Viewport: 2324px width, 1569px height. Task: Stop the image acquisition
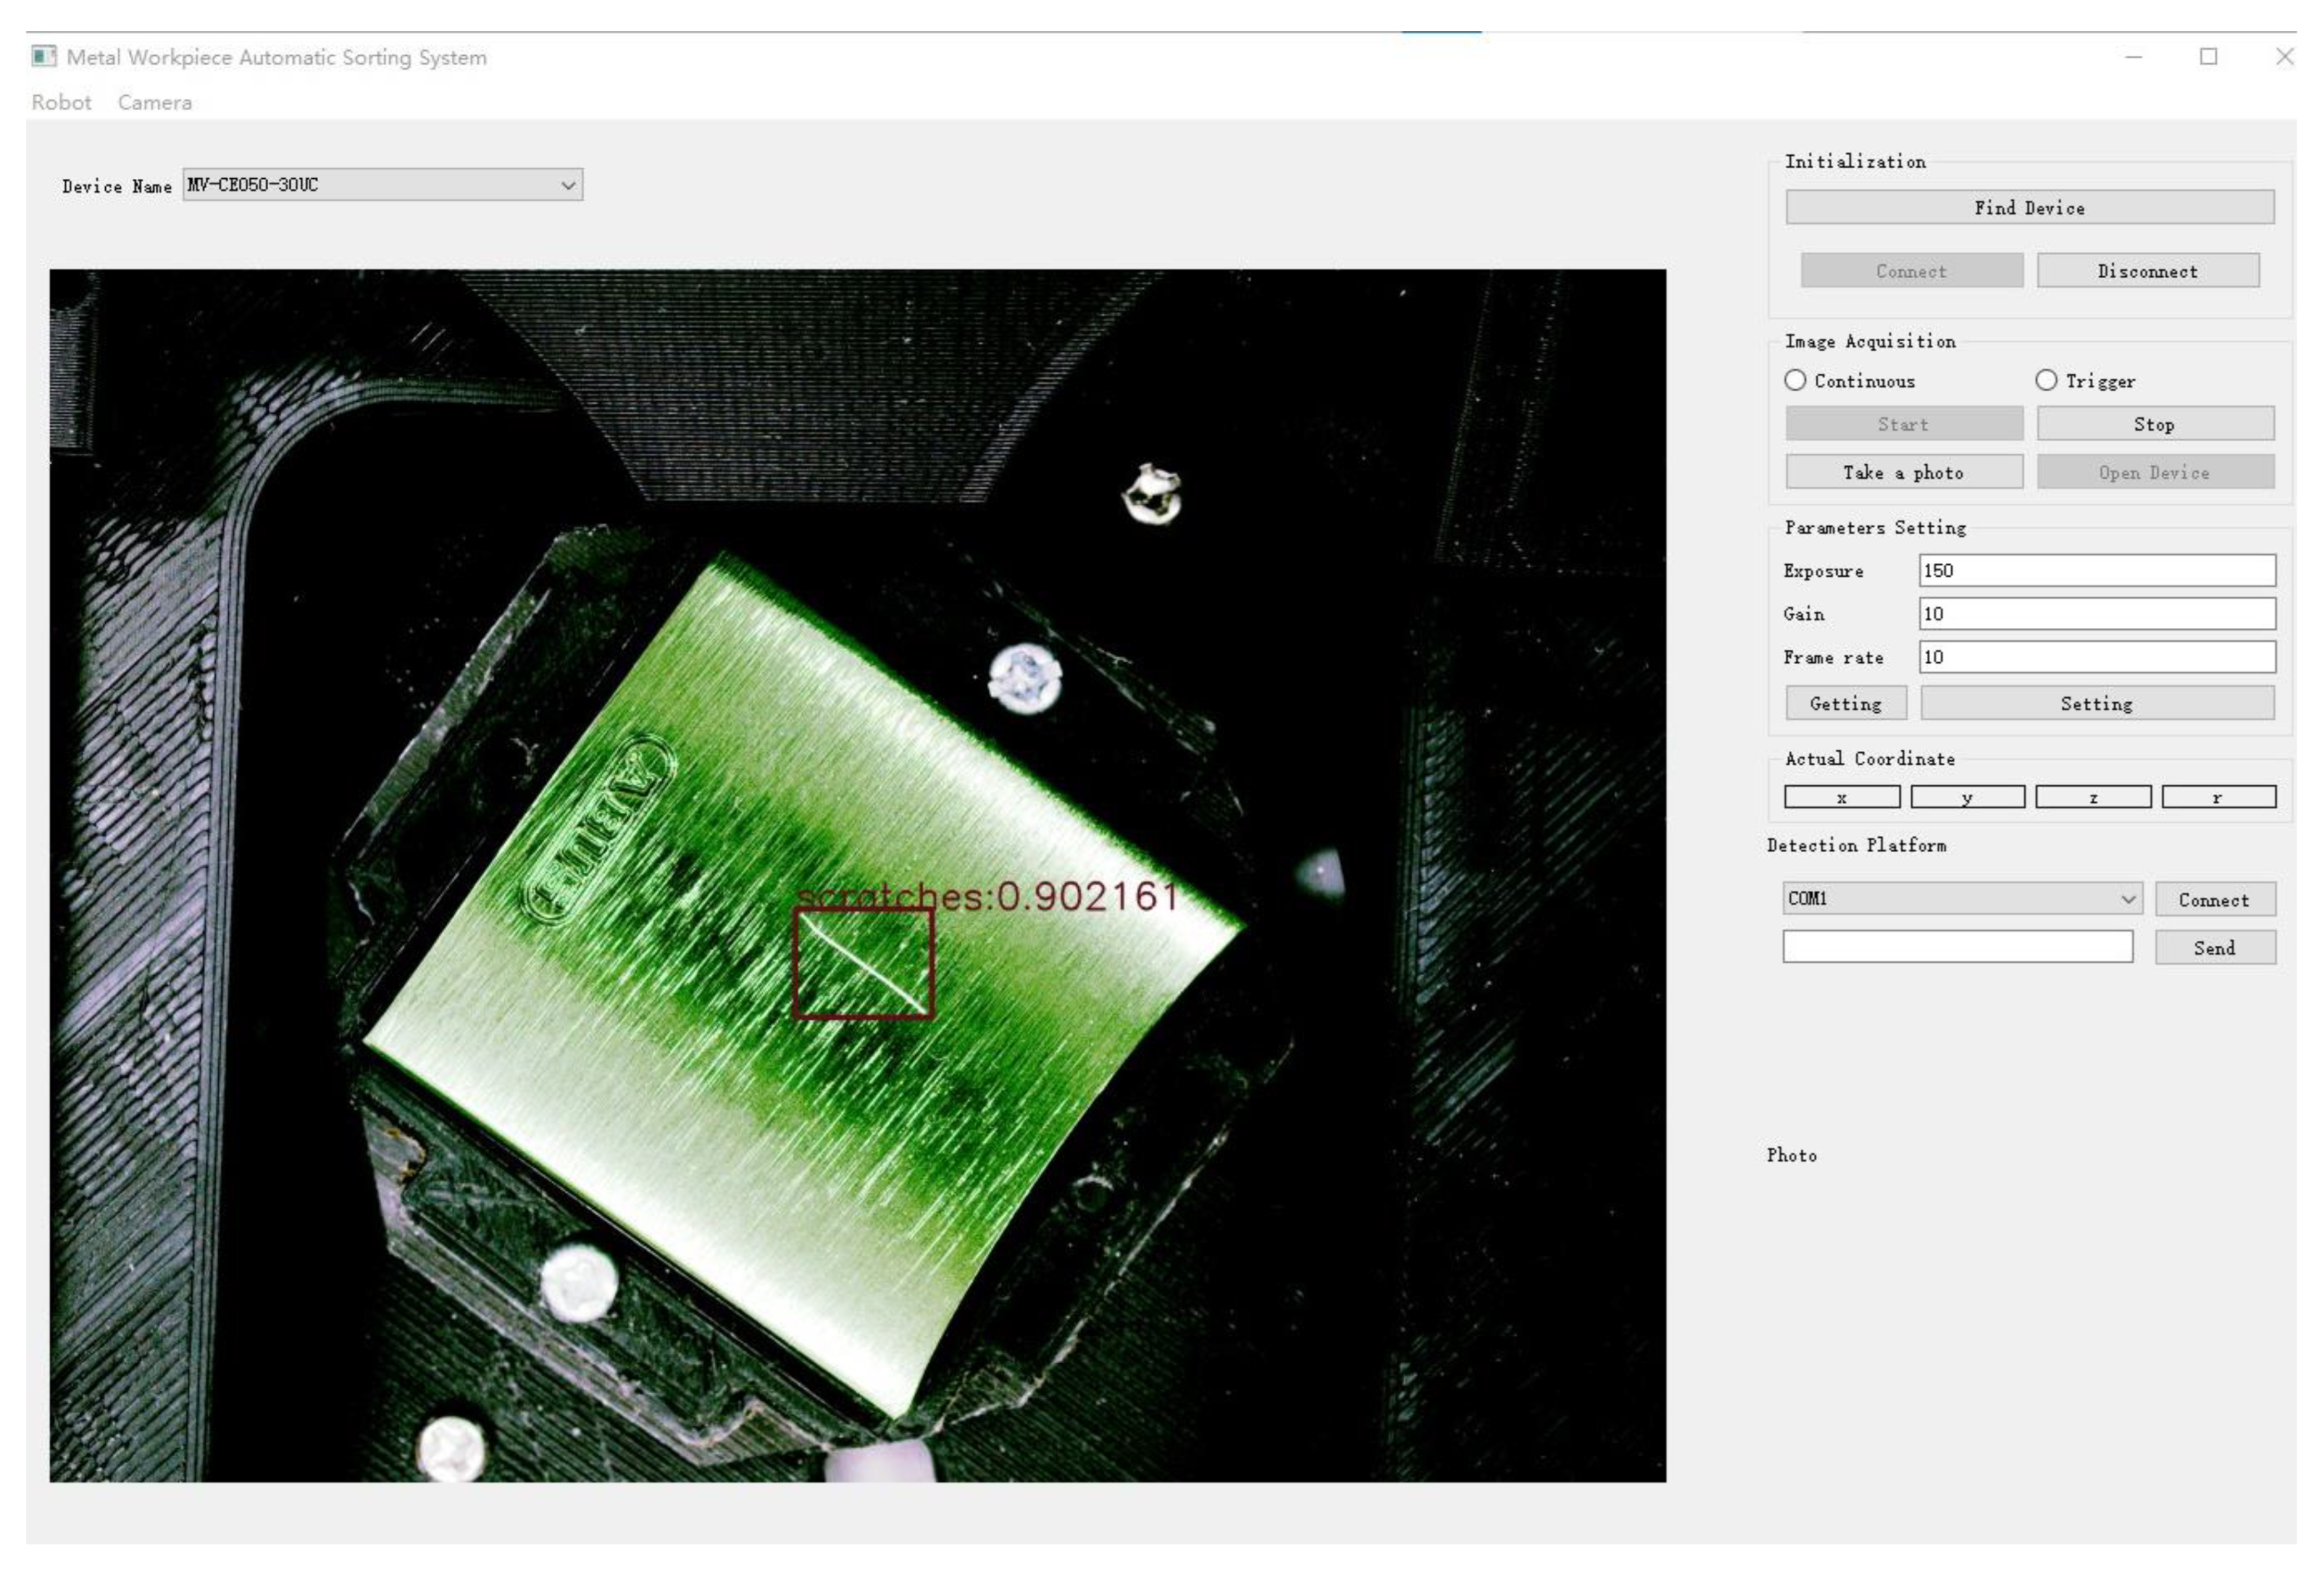pyautogui.click(x=2154, y=424)
